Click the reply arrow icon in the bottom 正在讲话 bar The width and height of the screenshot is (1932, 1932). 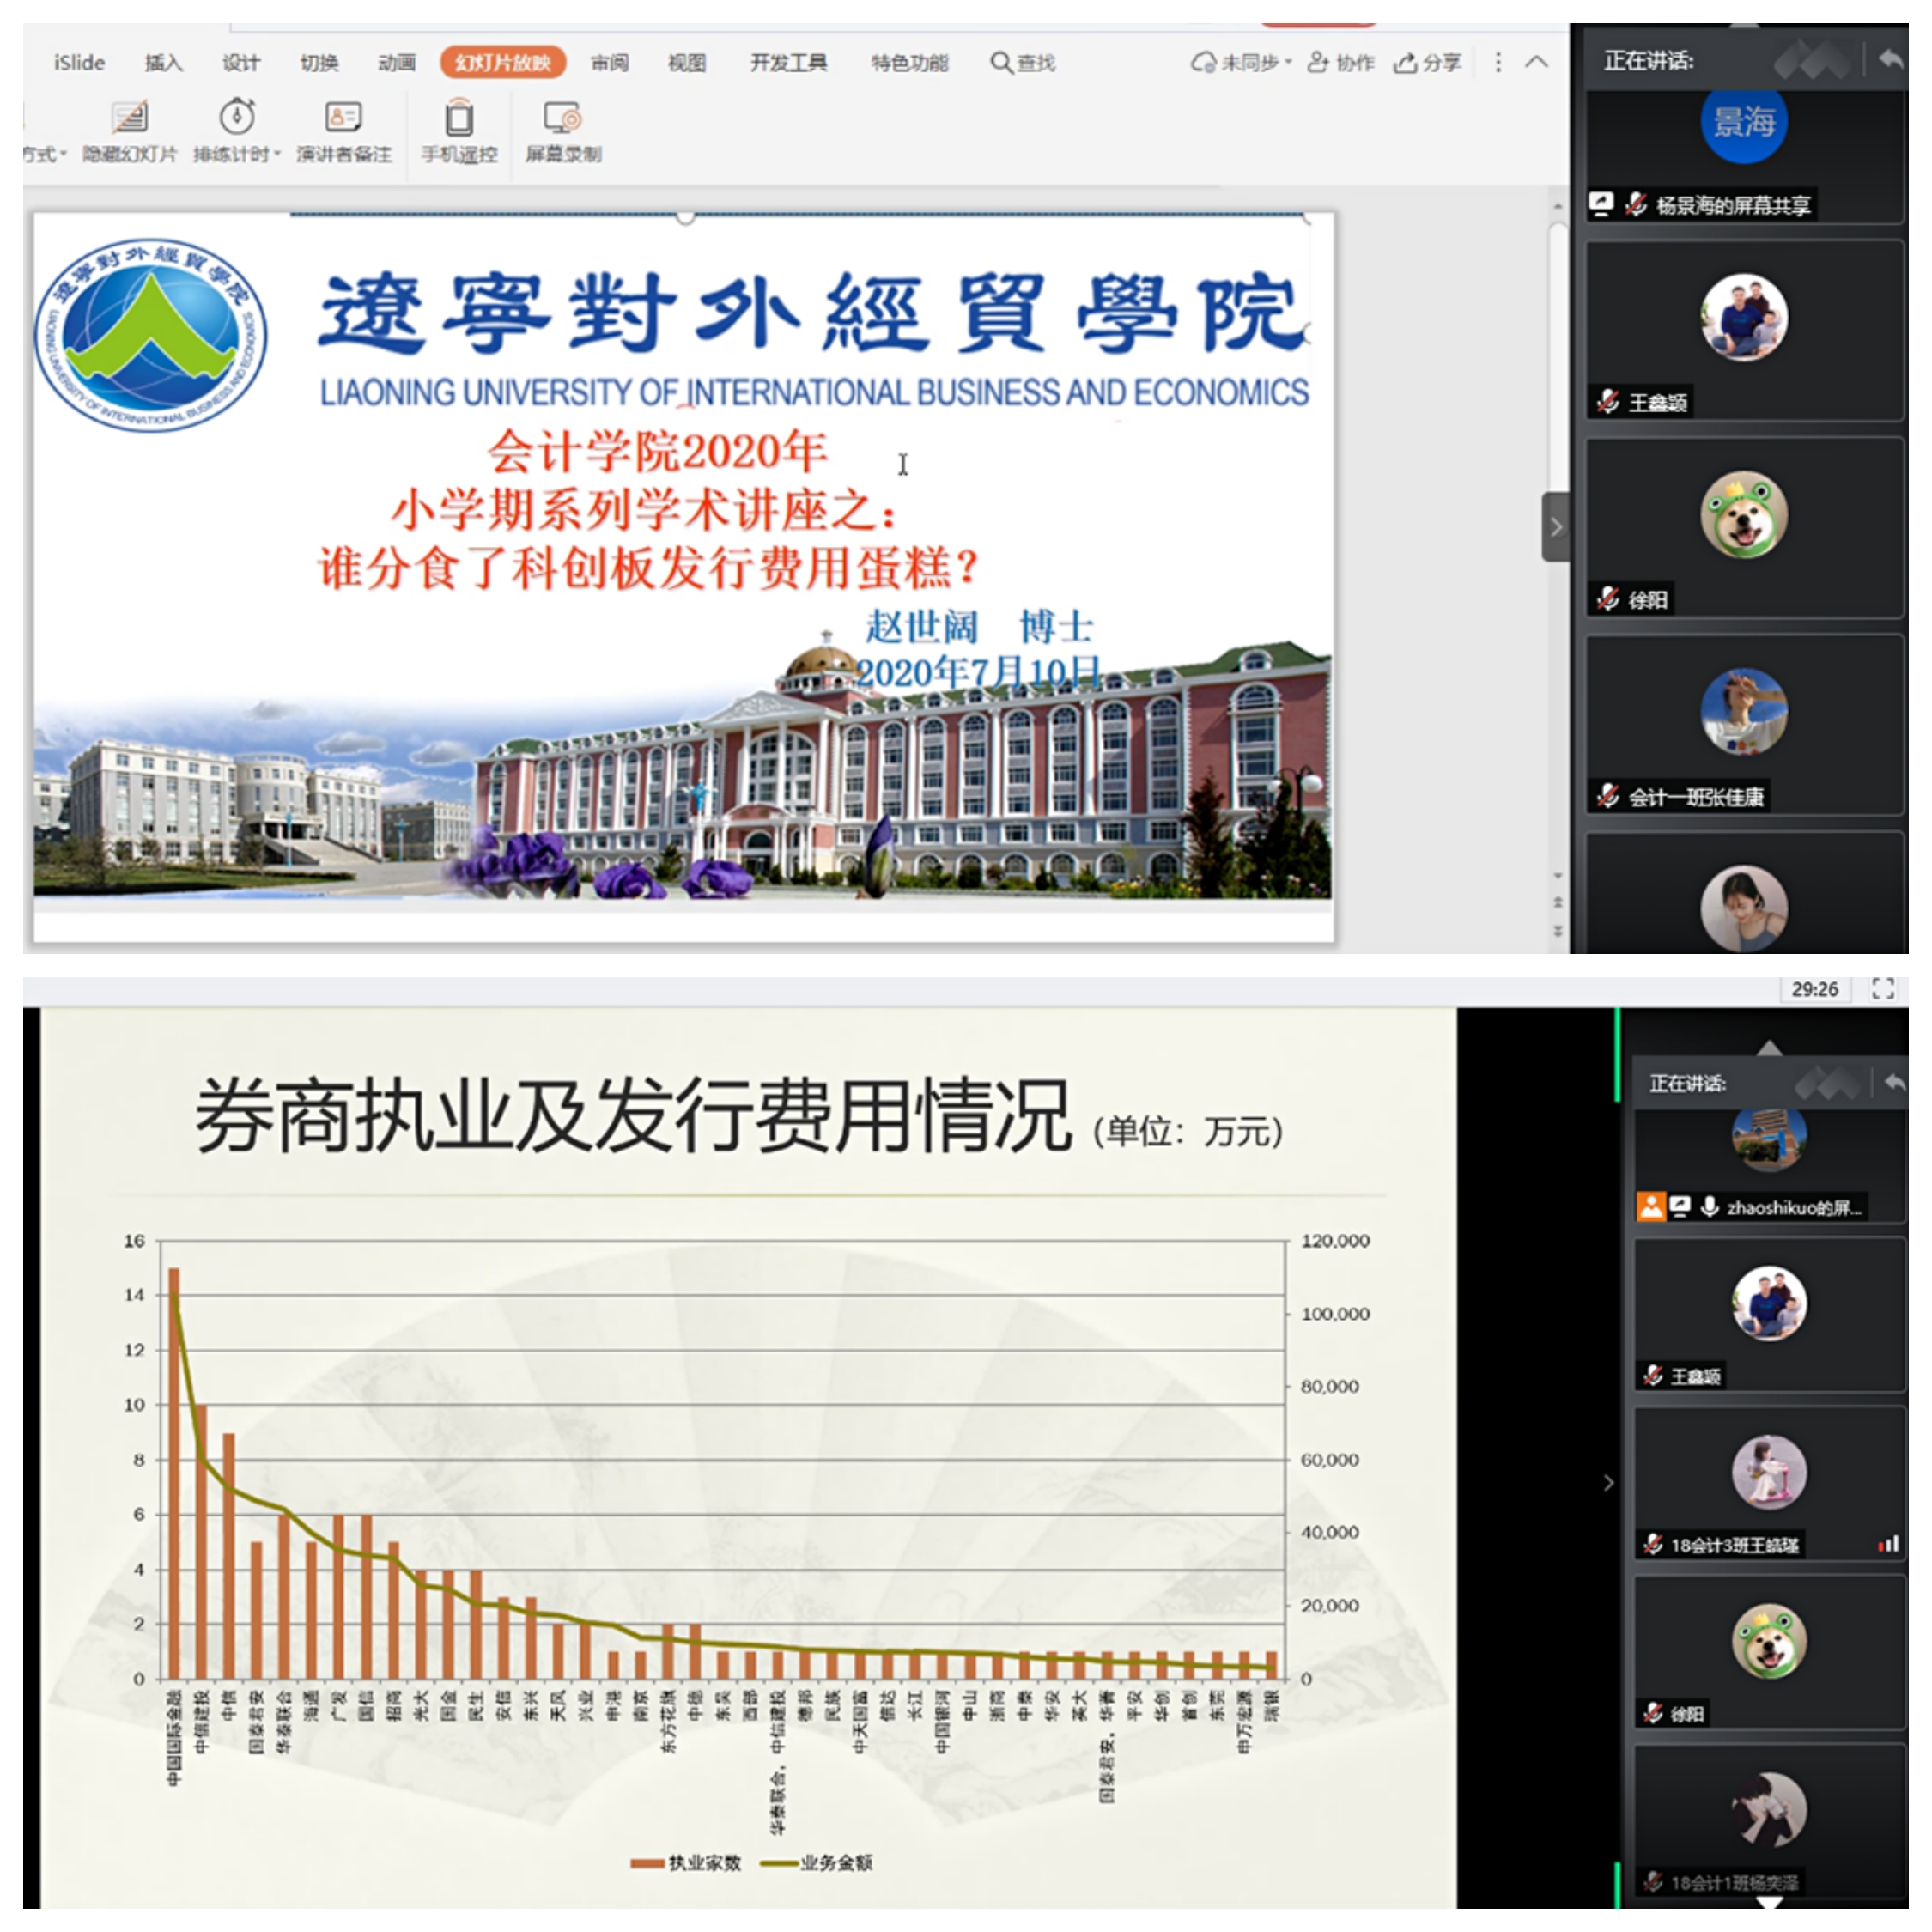pos(1893,1082)
